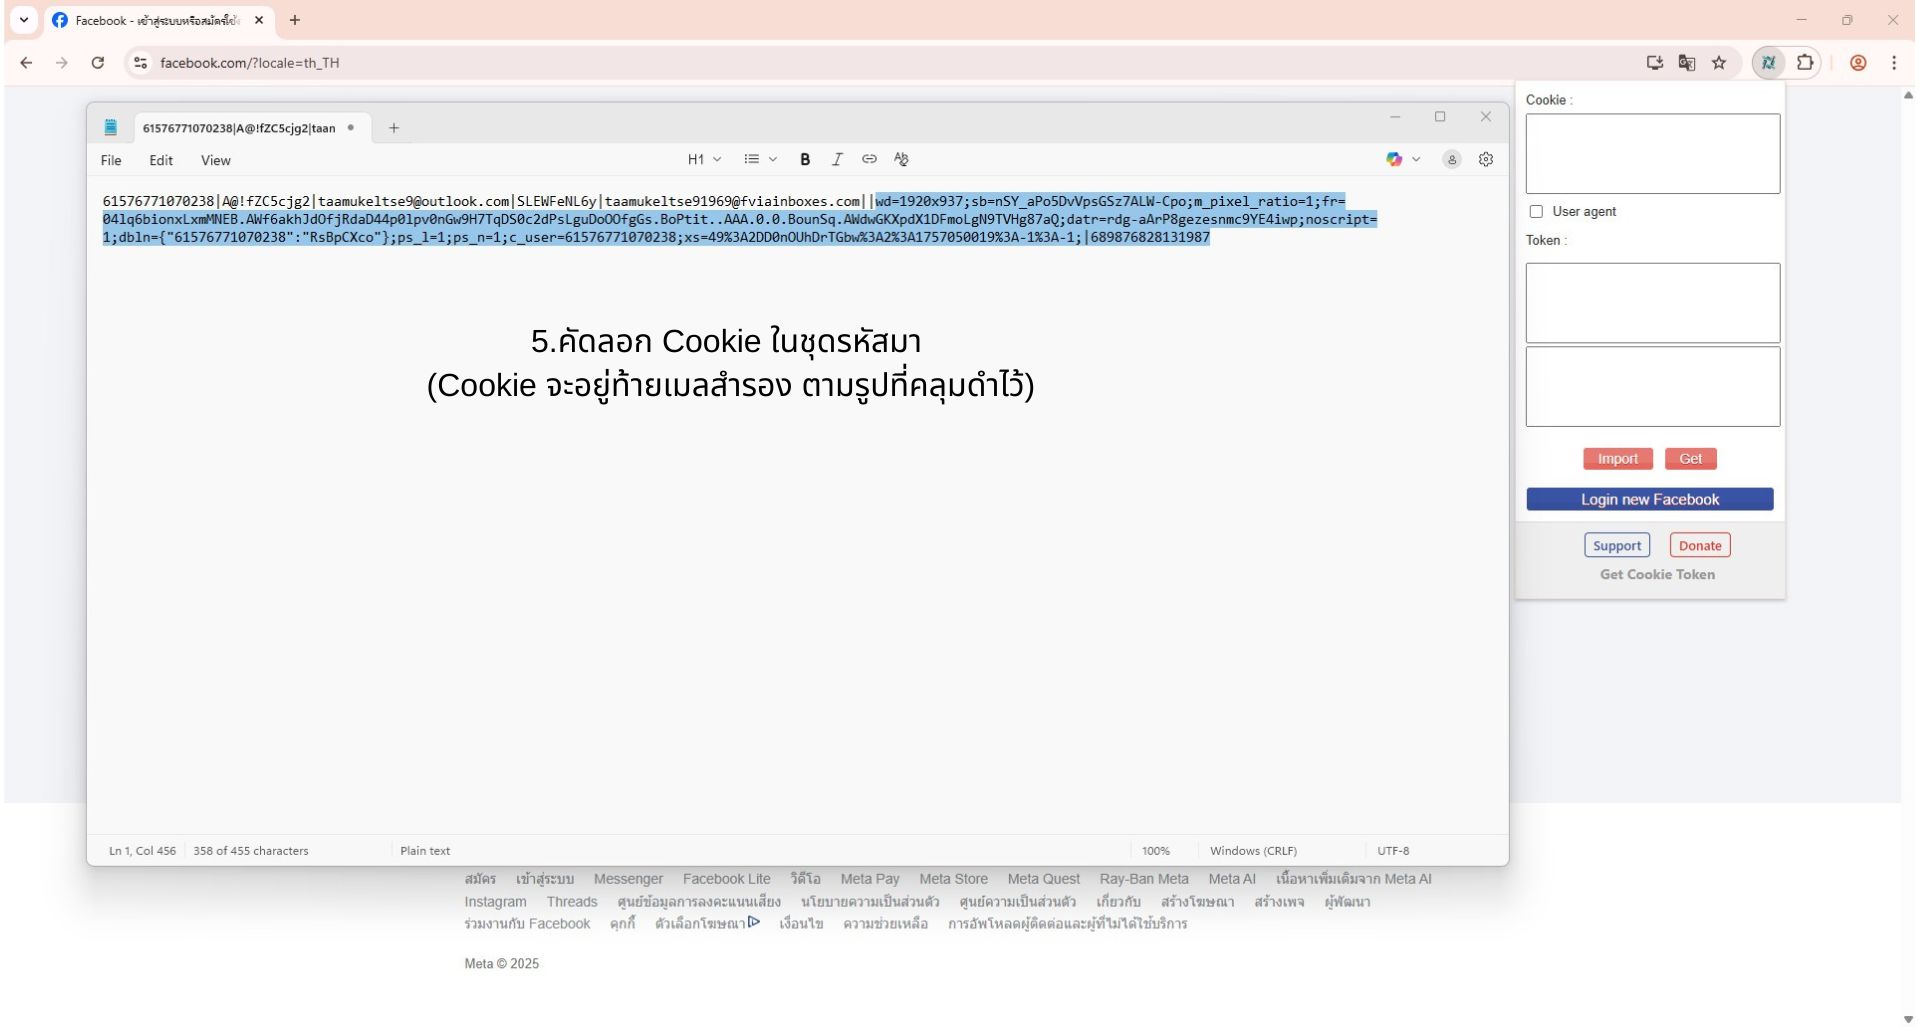Bookmark this page with the star icon
The height and width of the screenshot is (1027, 1919).
coord(1718,63)
